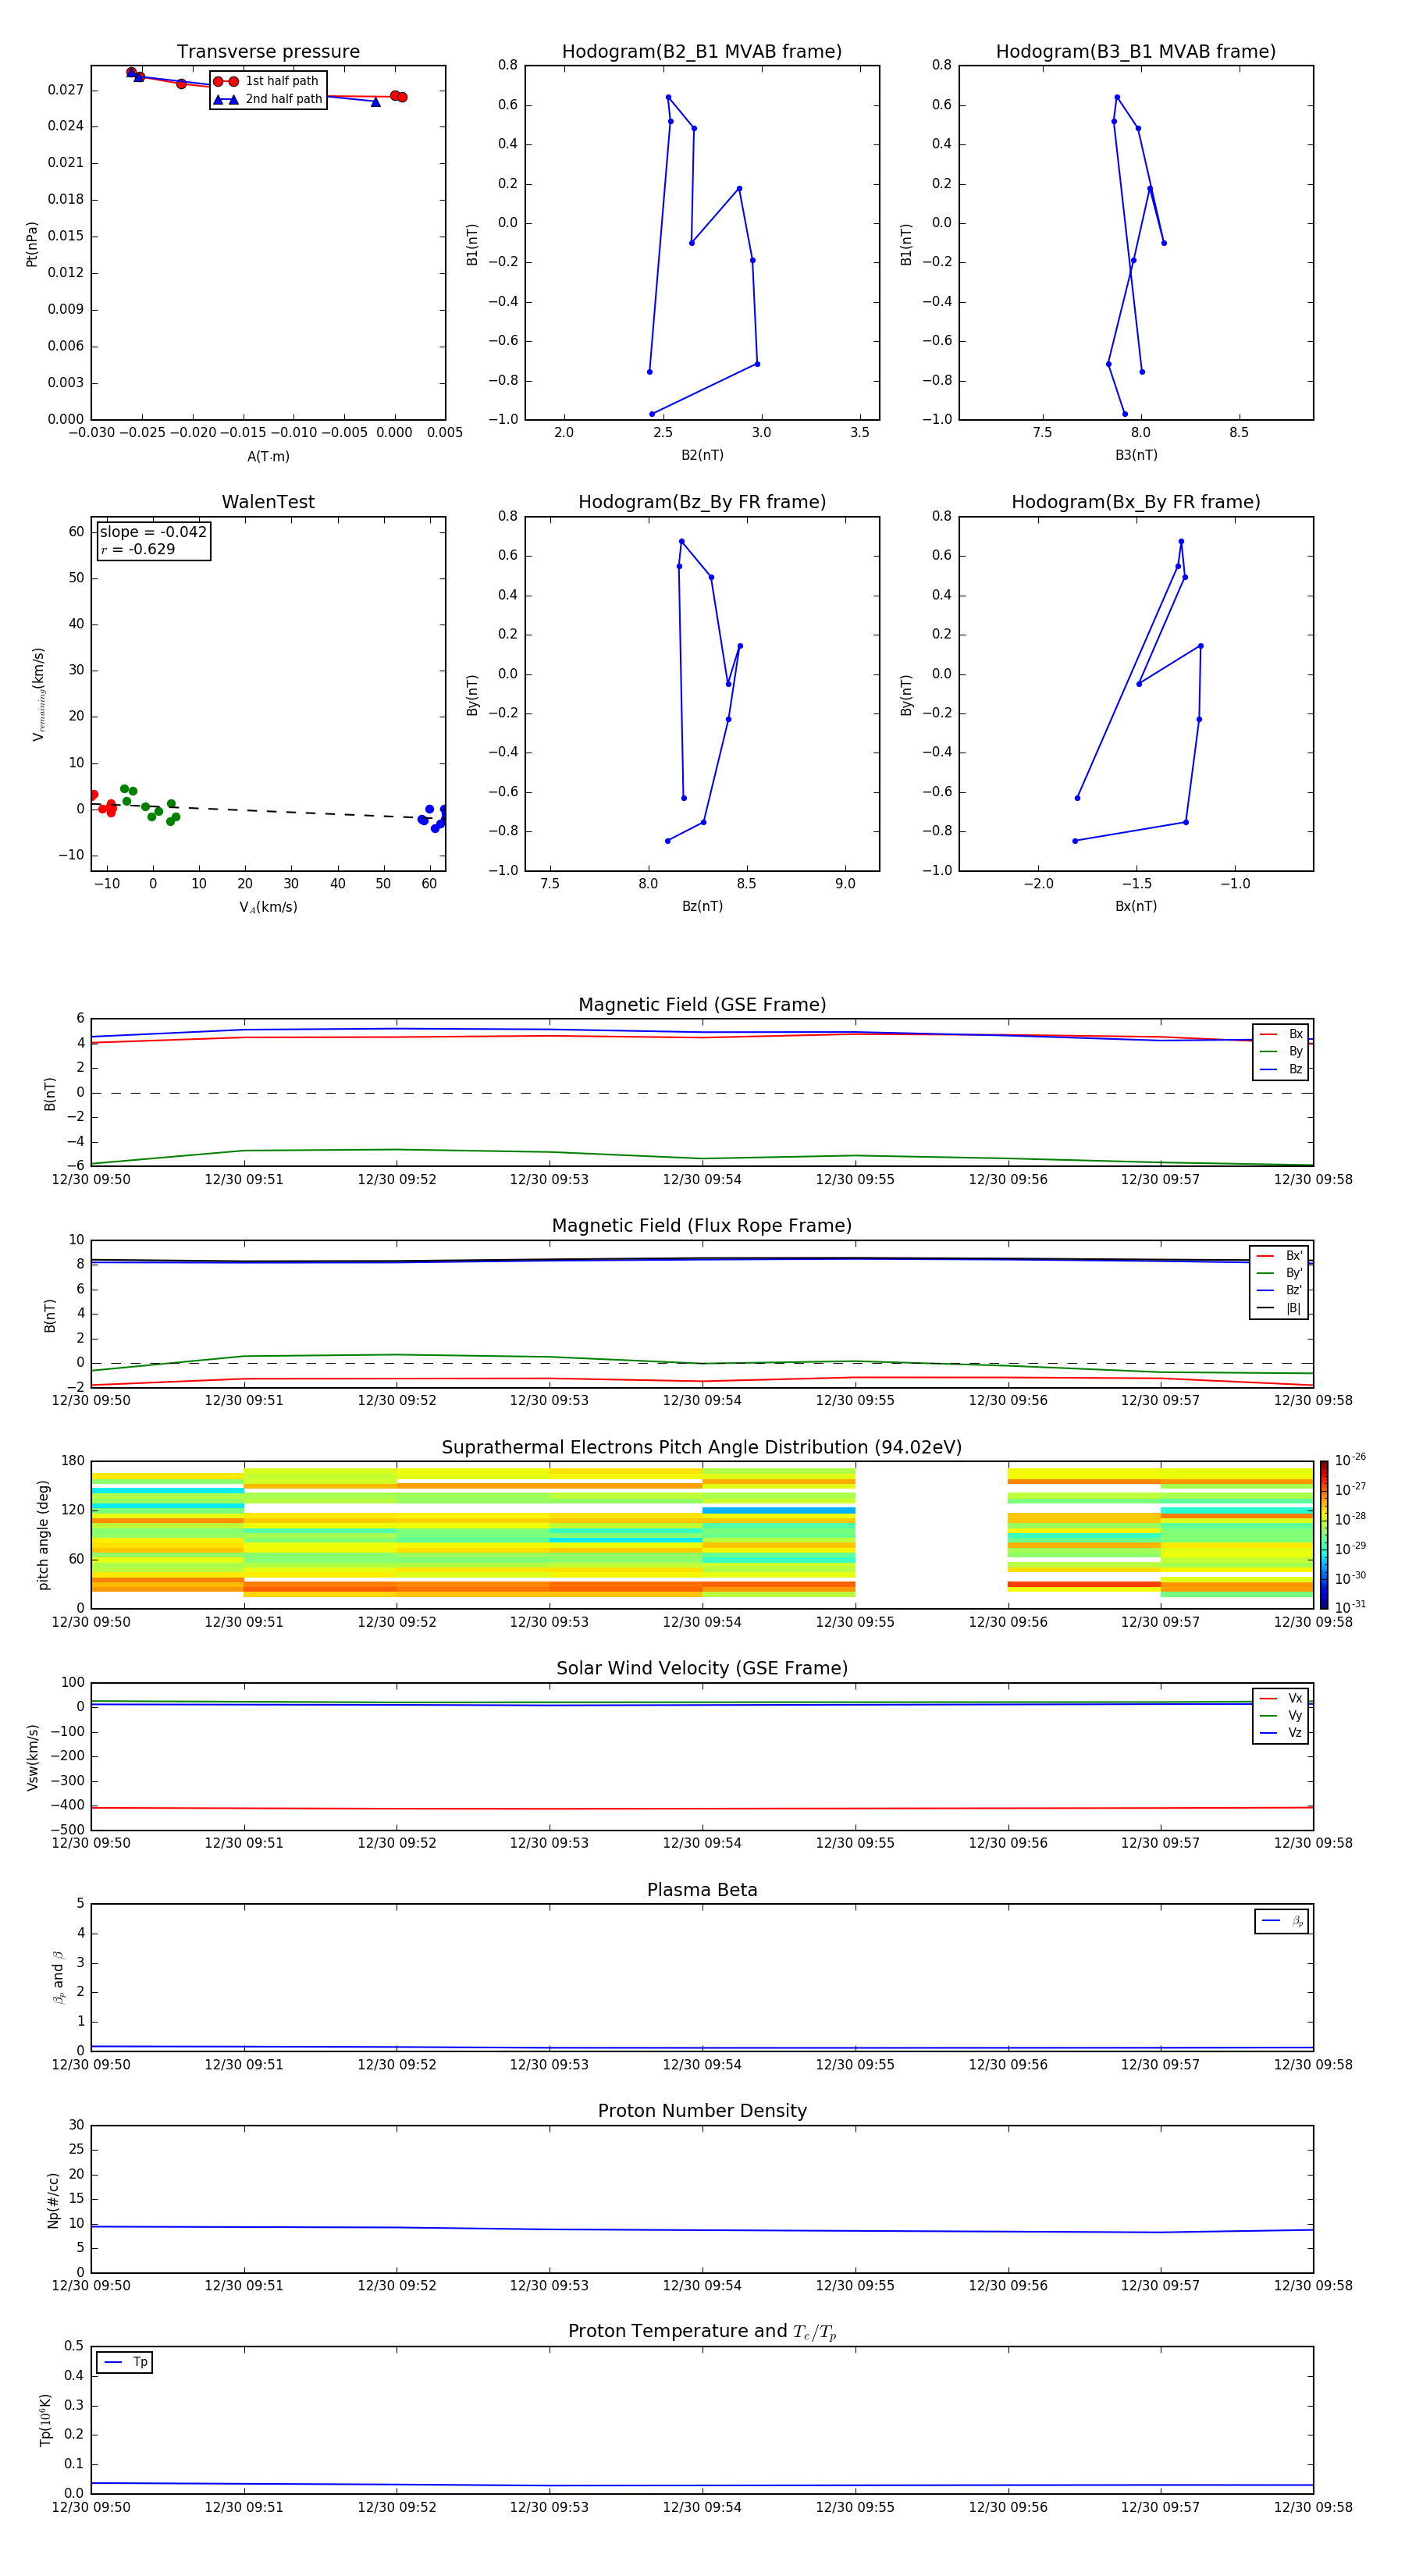Select the "Hodogram(Bz_By FR frame)" title

(702, 502)
